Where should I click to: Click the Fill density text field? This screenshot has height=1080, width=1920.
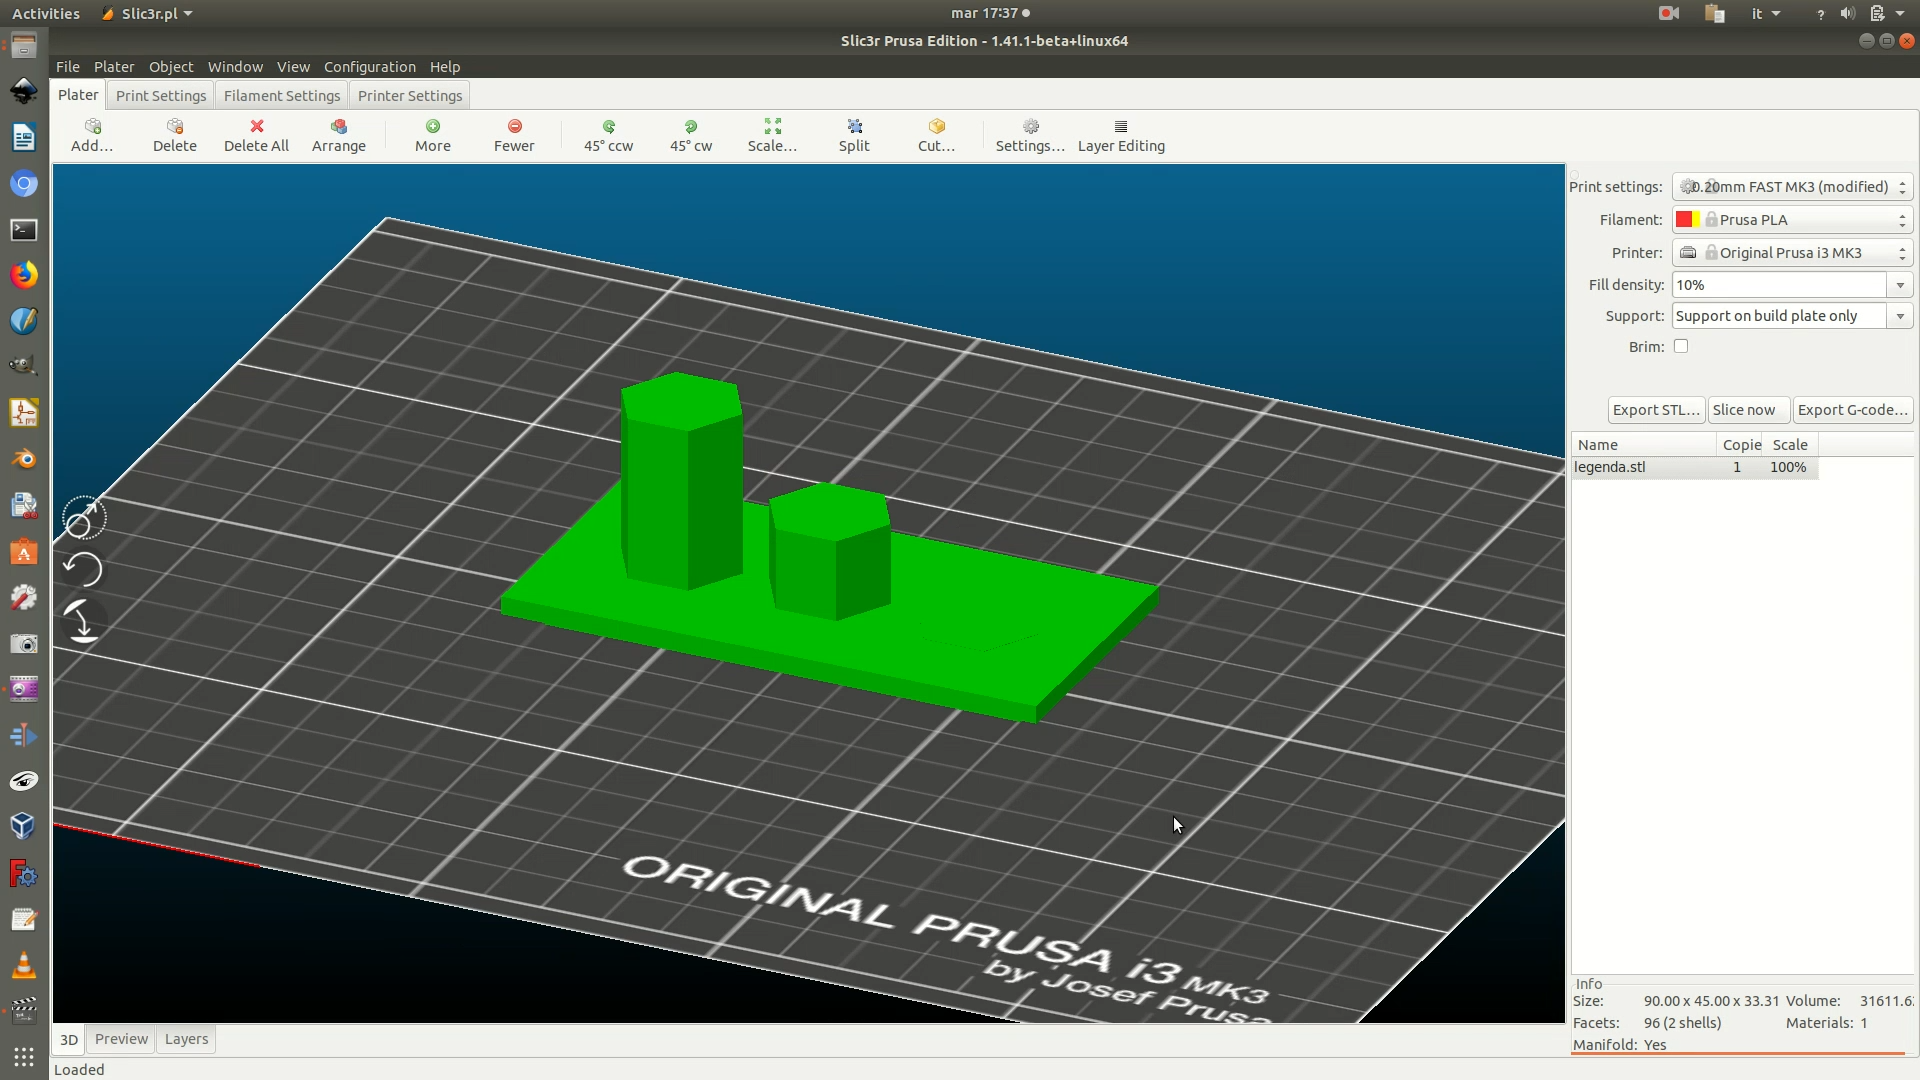pyautogui.click(x=1779, y=285)
